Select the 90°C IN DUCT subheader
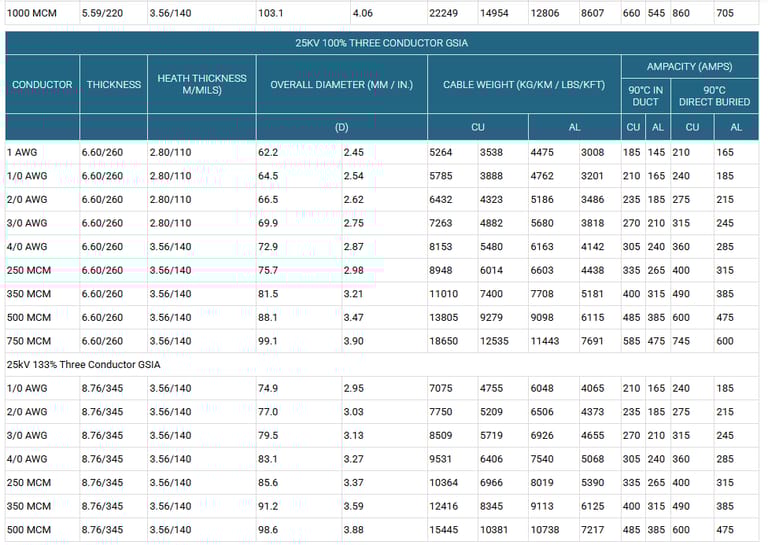Viewport: 768px width, 545px height. [x=644, y=96]
